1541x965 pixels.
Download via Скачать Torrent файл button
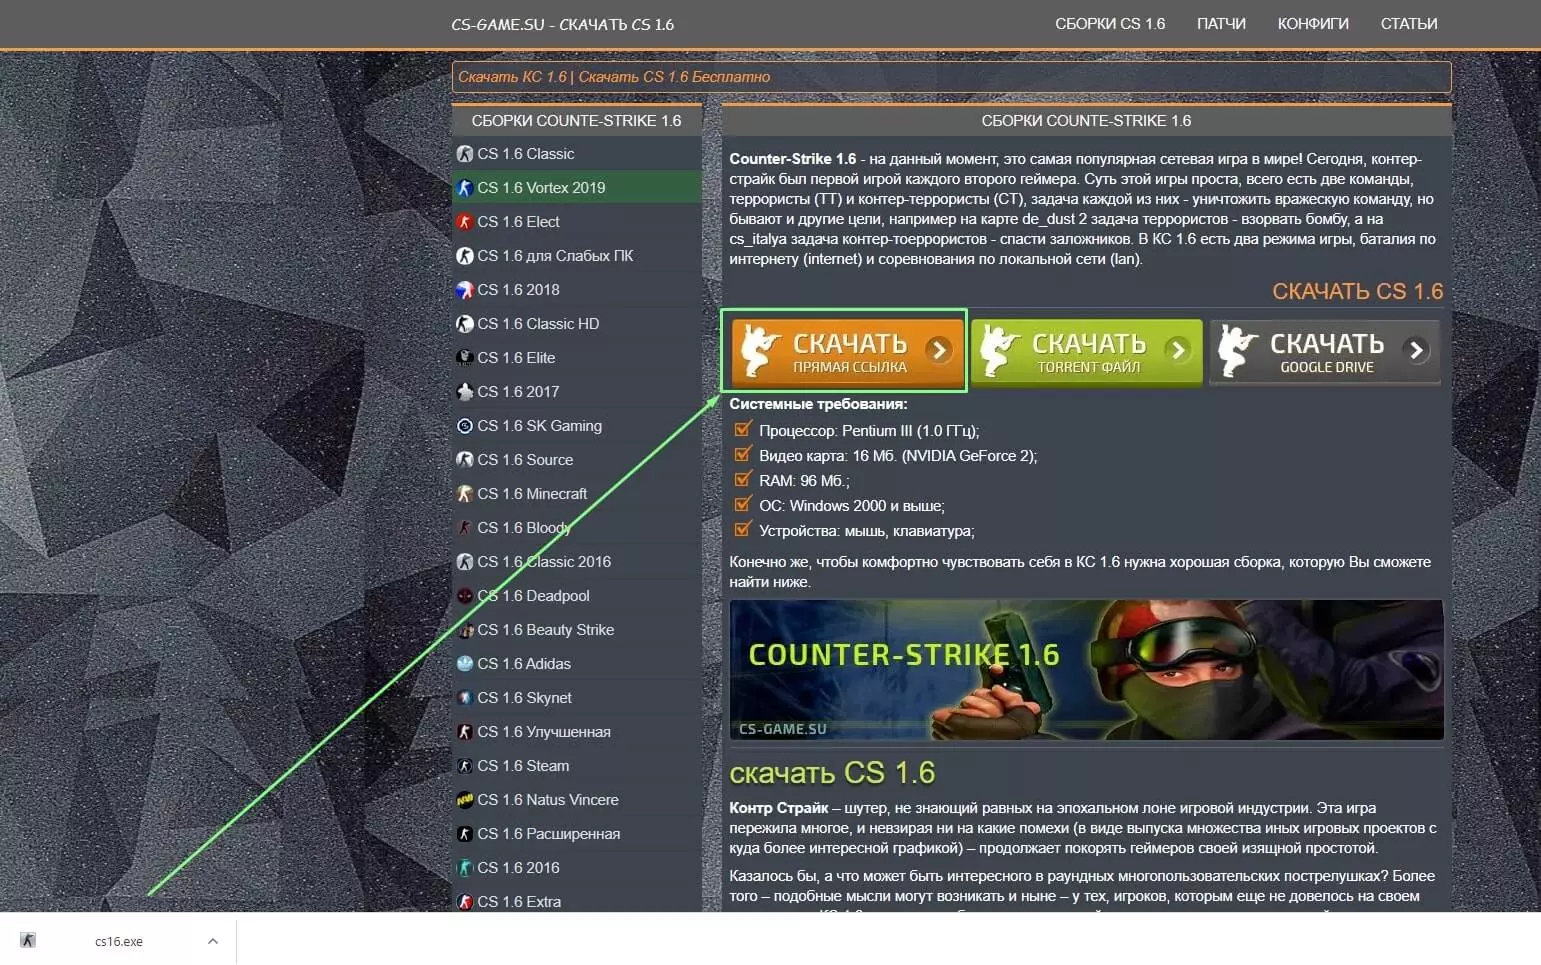point(1086,351)
